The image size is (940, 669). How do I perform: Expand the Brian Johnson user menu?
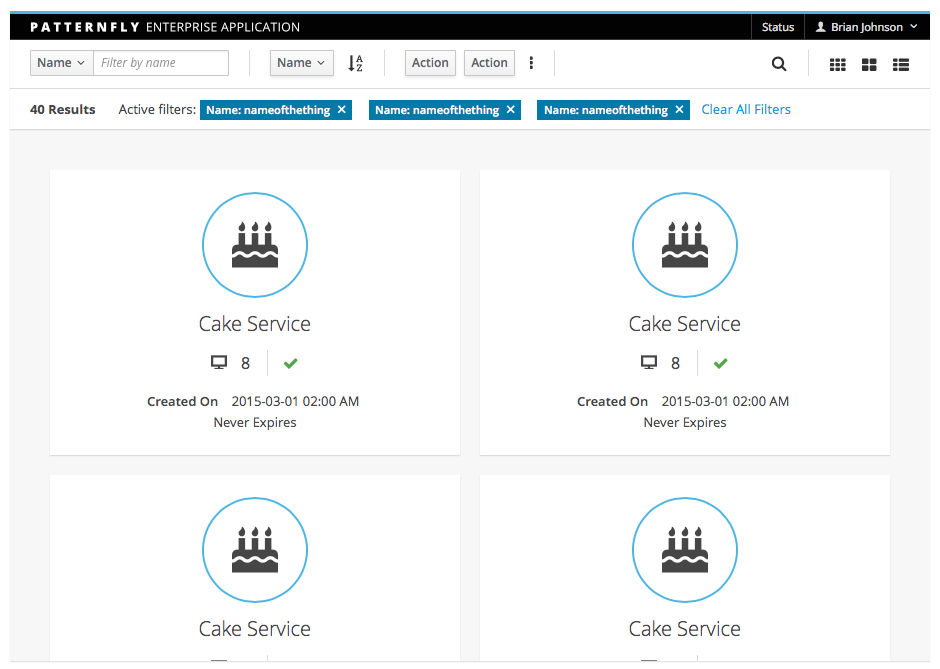point(867,27)
